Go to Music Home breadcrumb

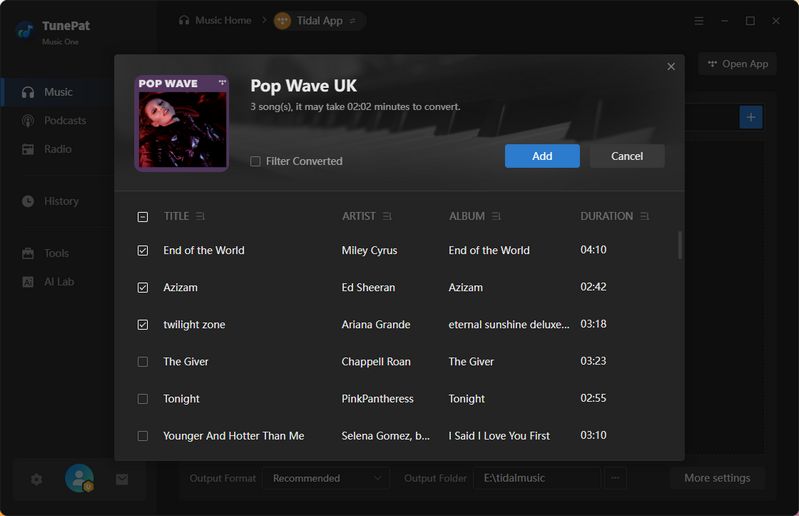point(223,20)
